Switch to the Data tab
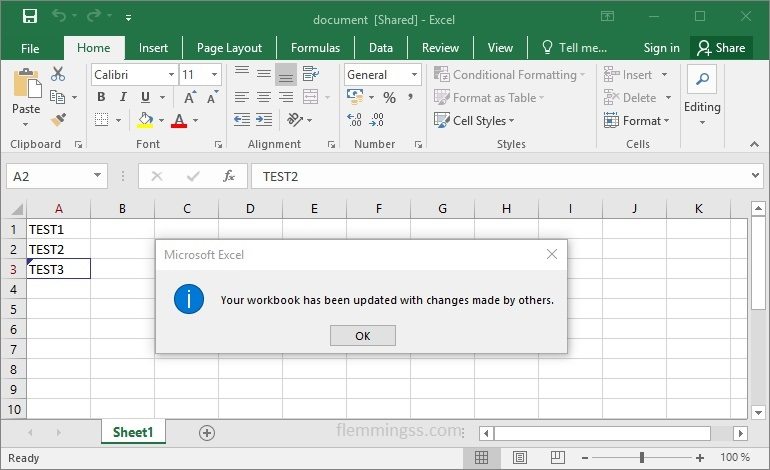This screenshot has width=770, height=470. 381,48
